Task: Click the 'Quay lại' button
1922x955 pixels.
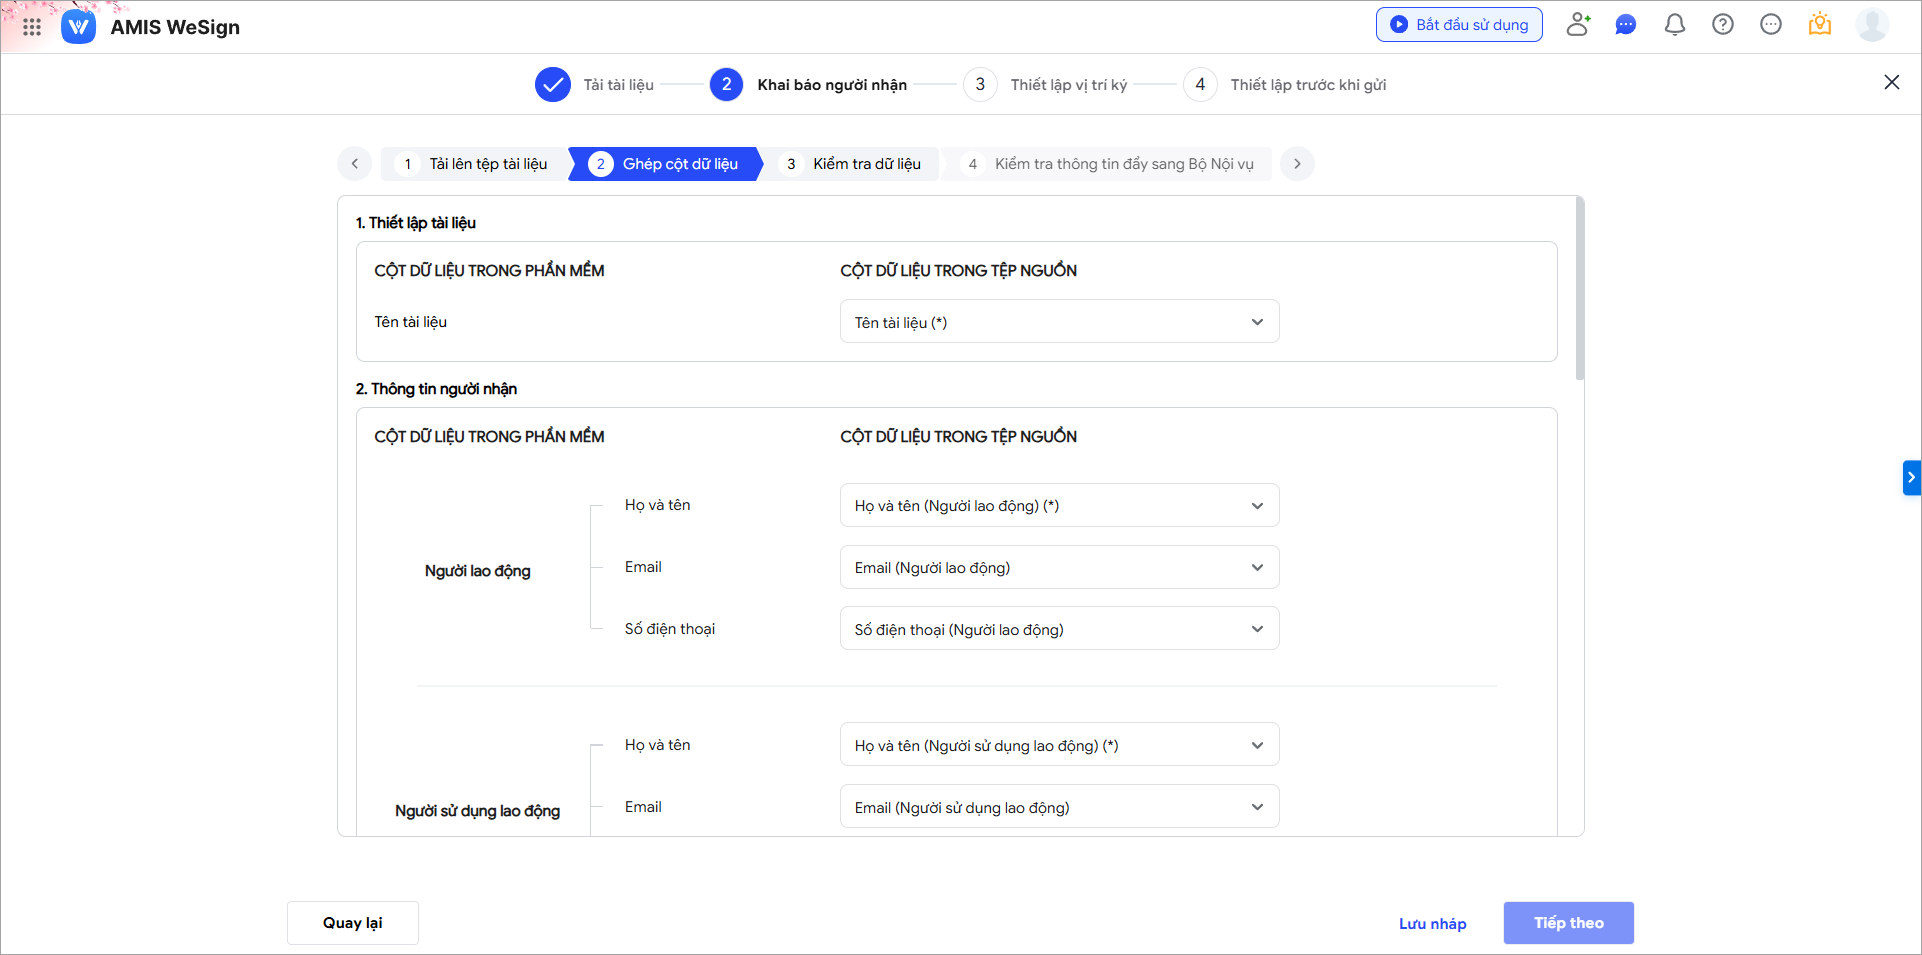Action: pyautogui.click(x=352, y=923)
